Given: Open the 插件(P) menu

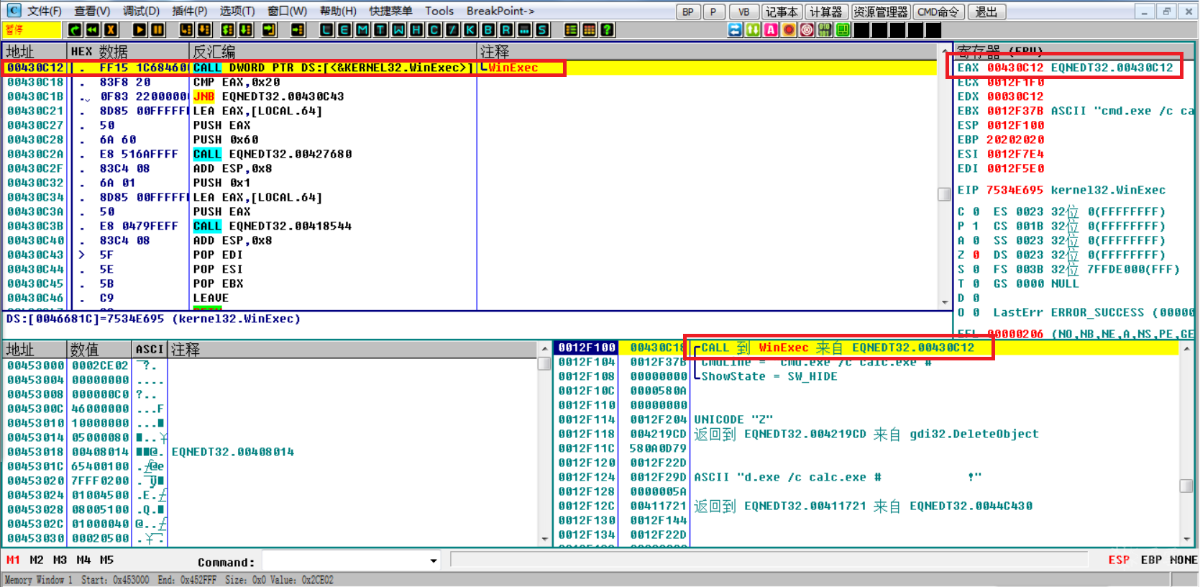Looking at the screenshot, I should [190, 11].
